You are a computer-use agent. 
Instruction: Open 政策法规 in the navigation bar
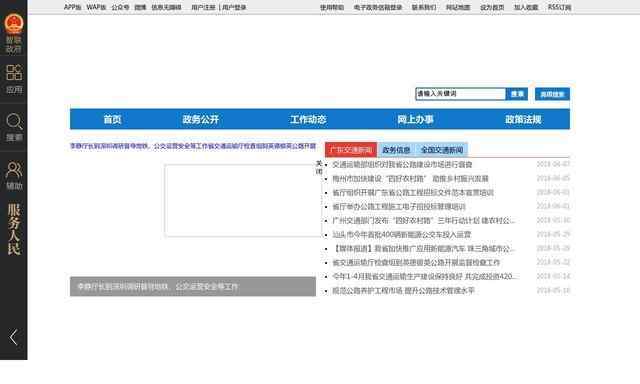(x=523, y=120)
